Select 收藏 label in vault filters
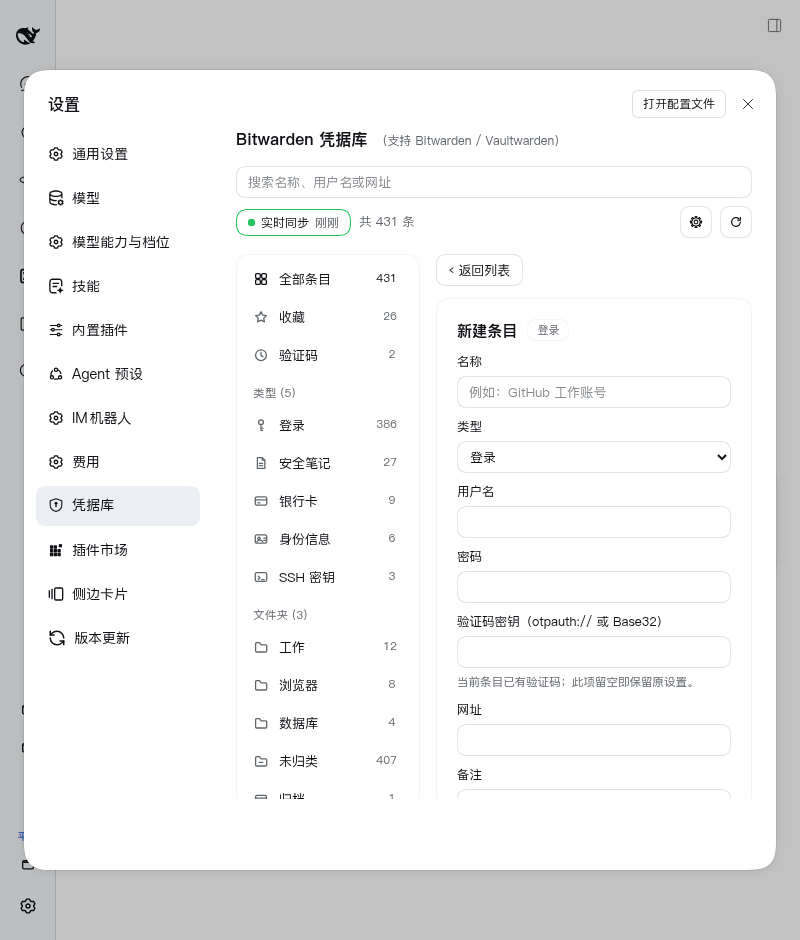Screen dimensions: 800x940 click(x=292, y=317)
